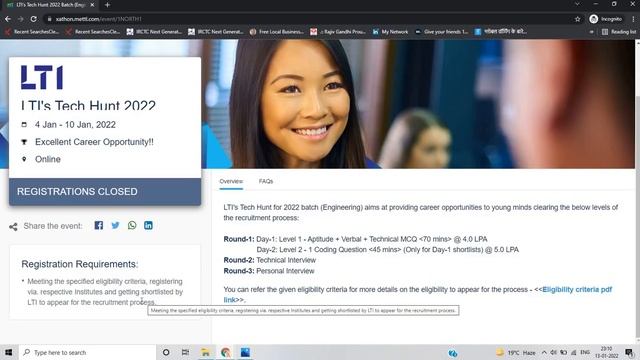Click the Type here to search box
The height and width of the screenshot is (360, 640).
(x=87, y=352)
